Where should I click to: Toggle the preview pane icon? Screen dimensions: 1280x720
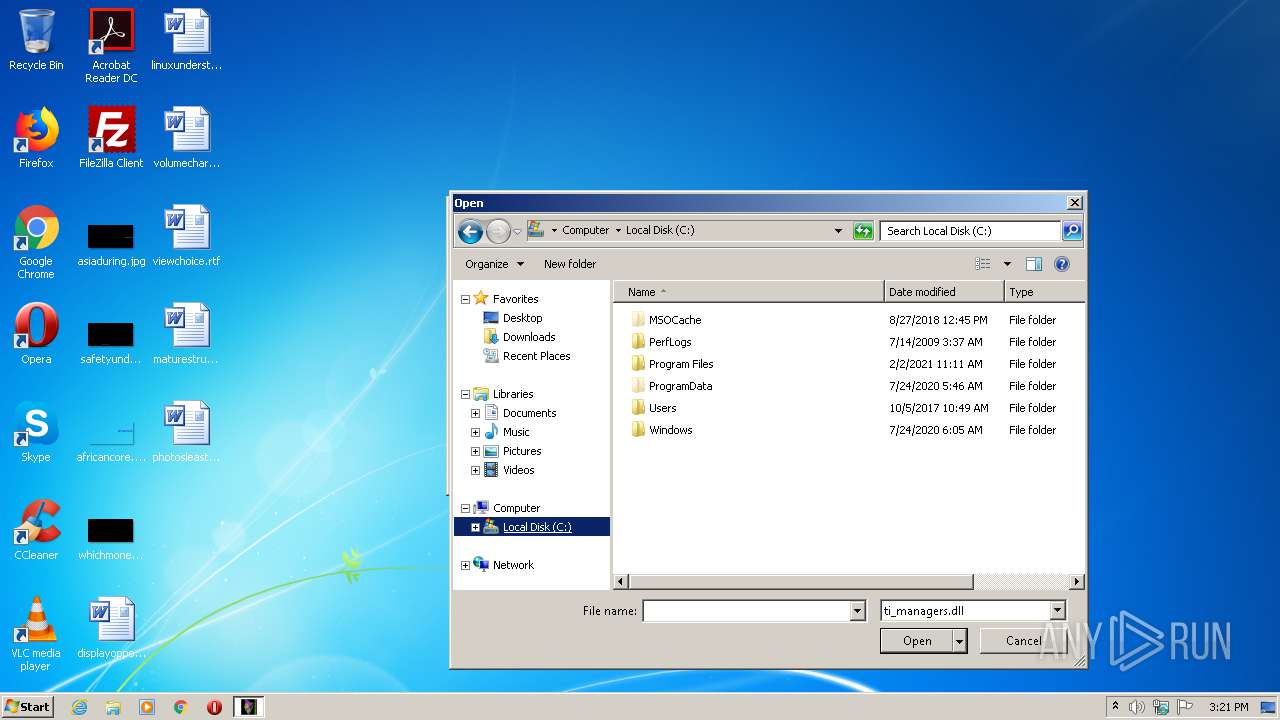pyautogui.click(x=1034, y=264)
